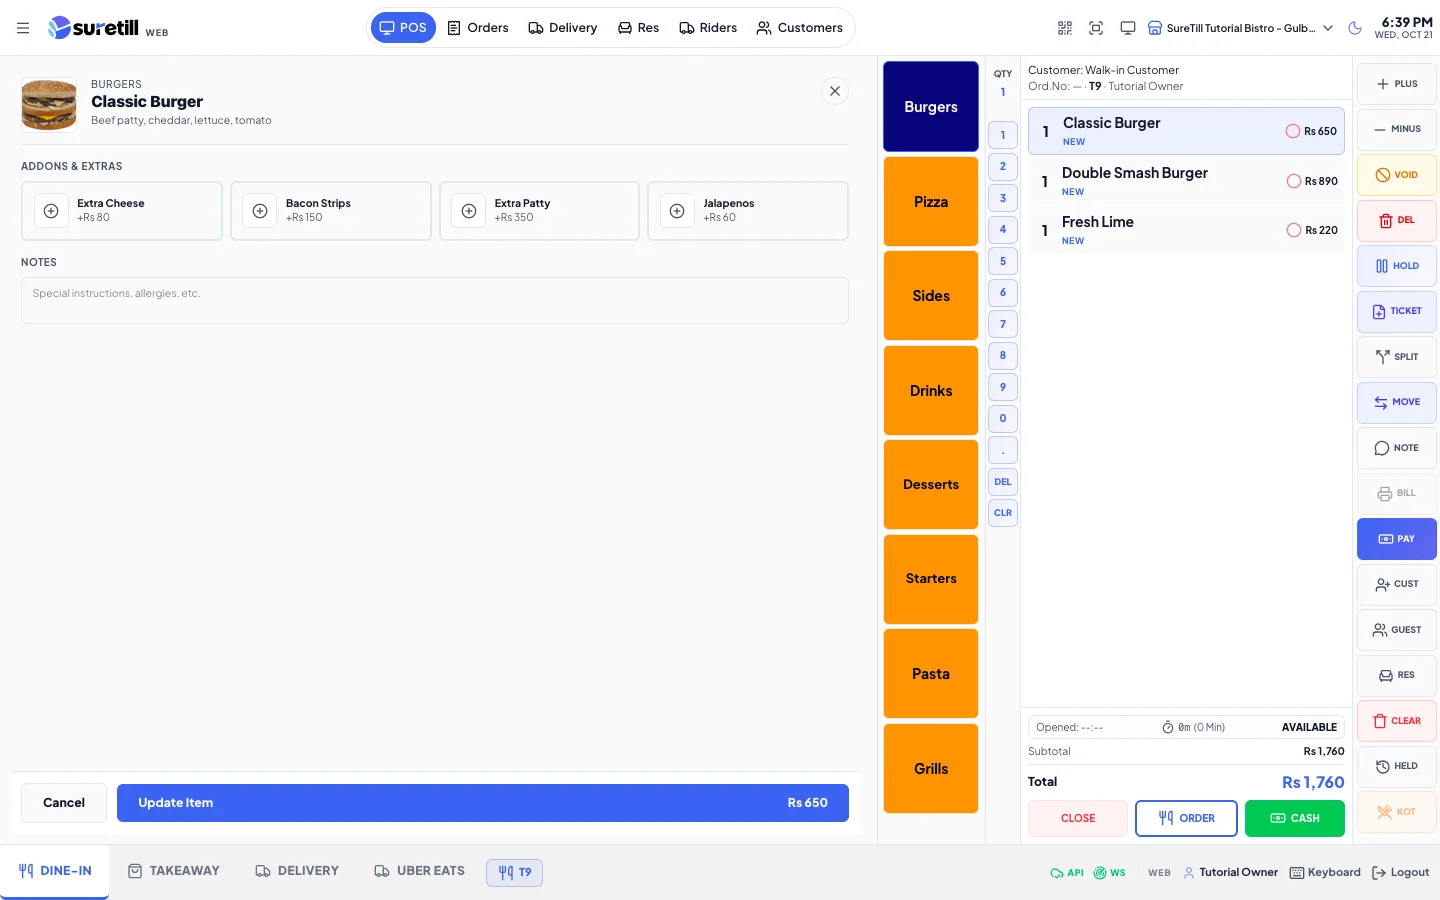Select the Fresh Lime radio circle

pos(1294,230)
